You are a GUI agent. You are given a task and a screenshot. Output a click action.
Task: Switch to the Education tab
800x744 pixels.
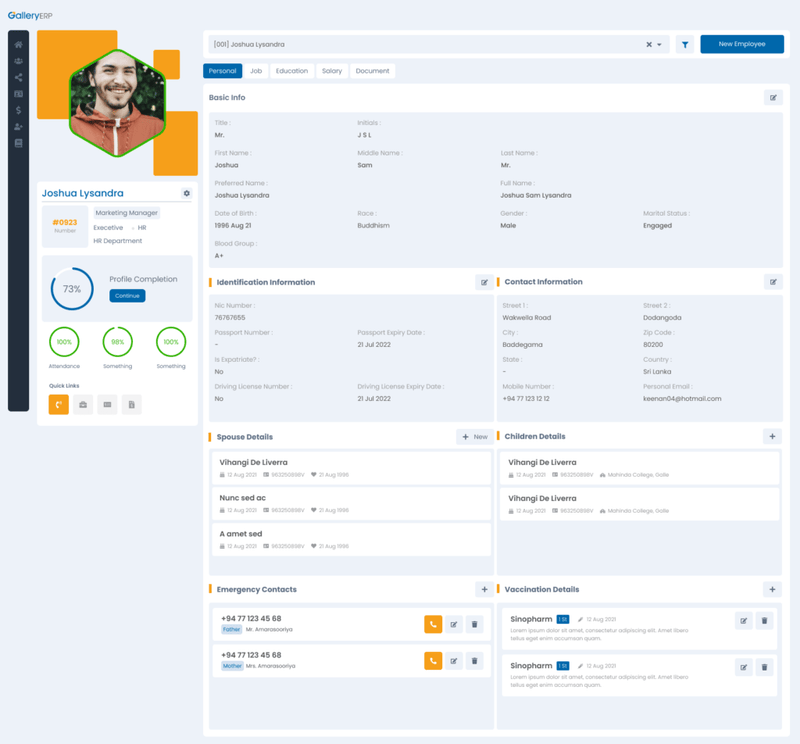pos(292,71)
